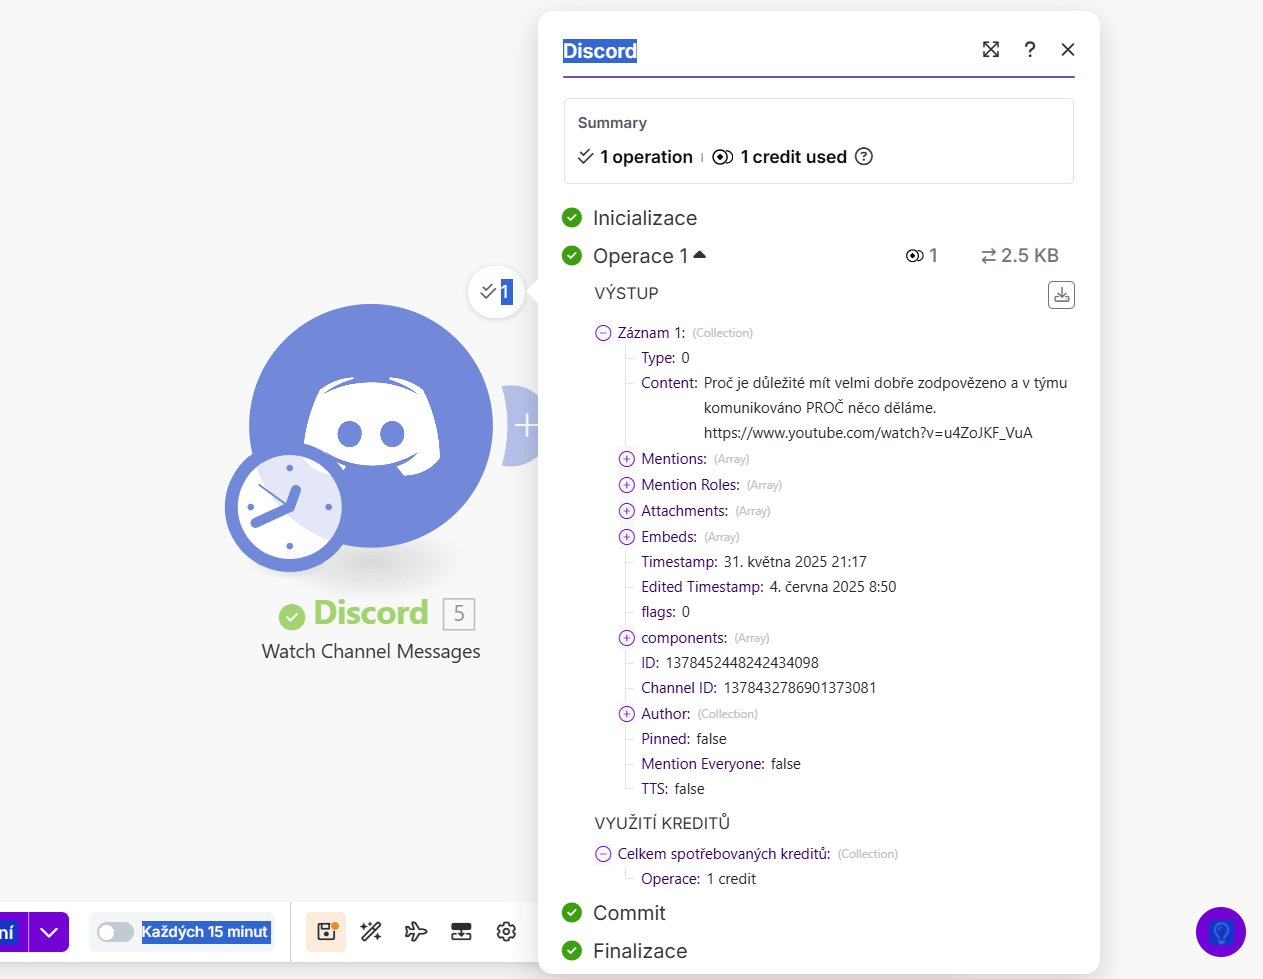Click the YouTube URL in Content
Viewport: 1263px width, 979px height.
tap(868, 433)
